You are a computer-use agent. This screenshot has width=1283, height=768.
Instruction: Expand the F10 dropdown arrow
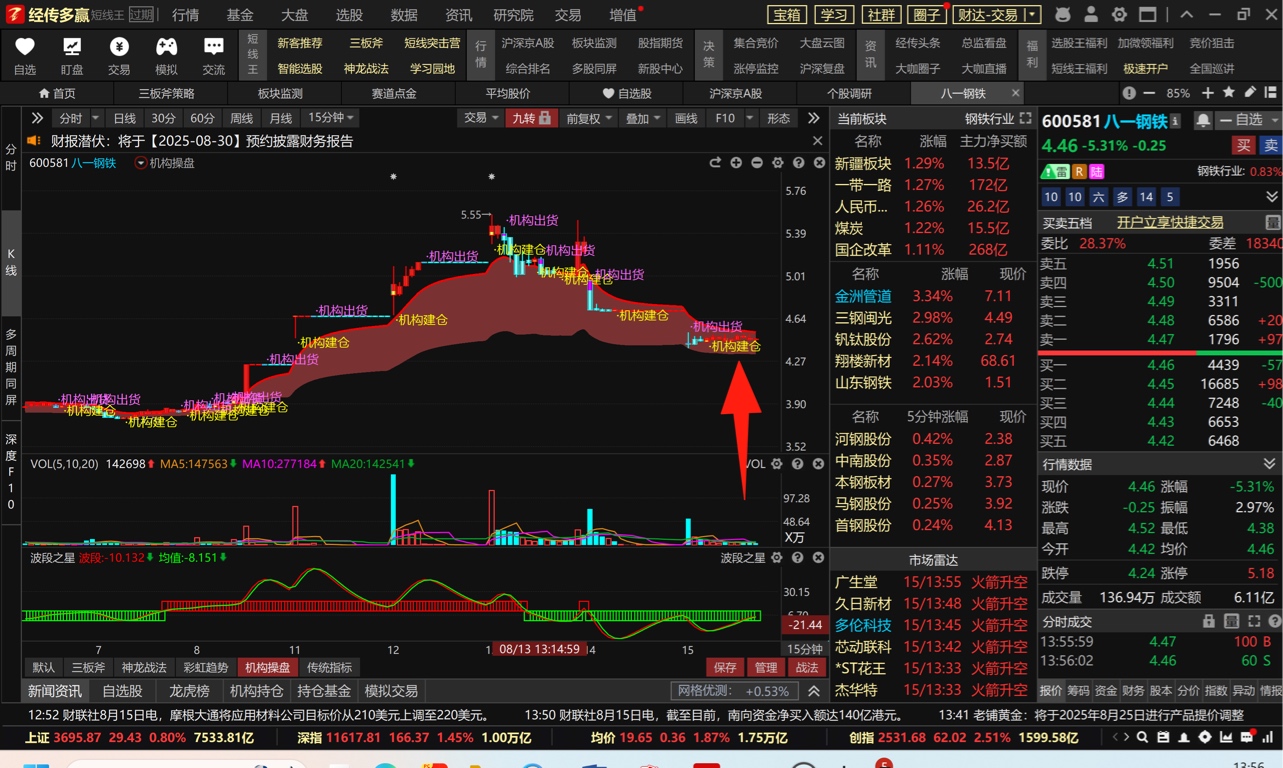(748, 118)
